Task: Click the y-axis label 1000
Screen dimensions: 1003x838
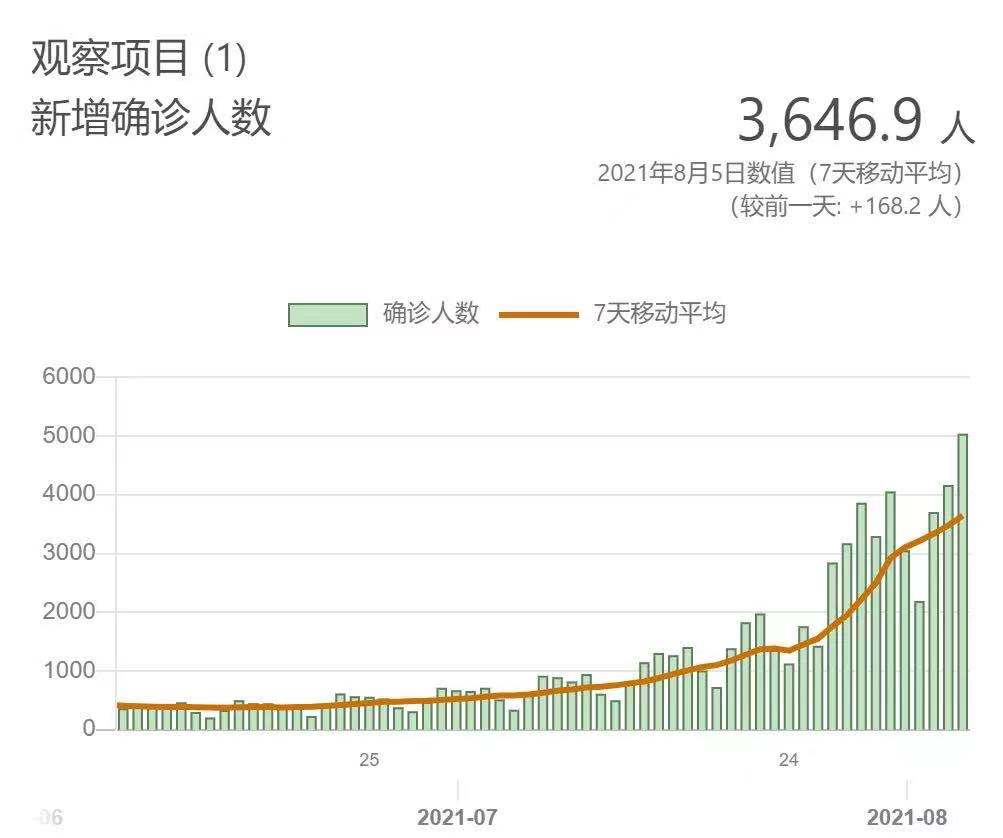Action: (68, 670)
